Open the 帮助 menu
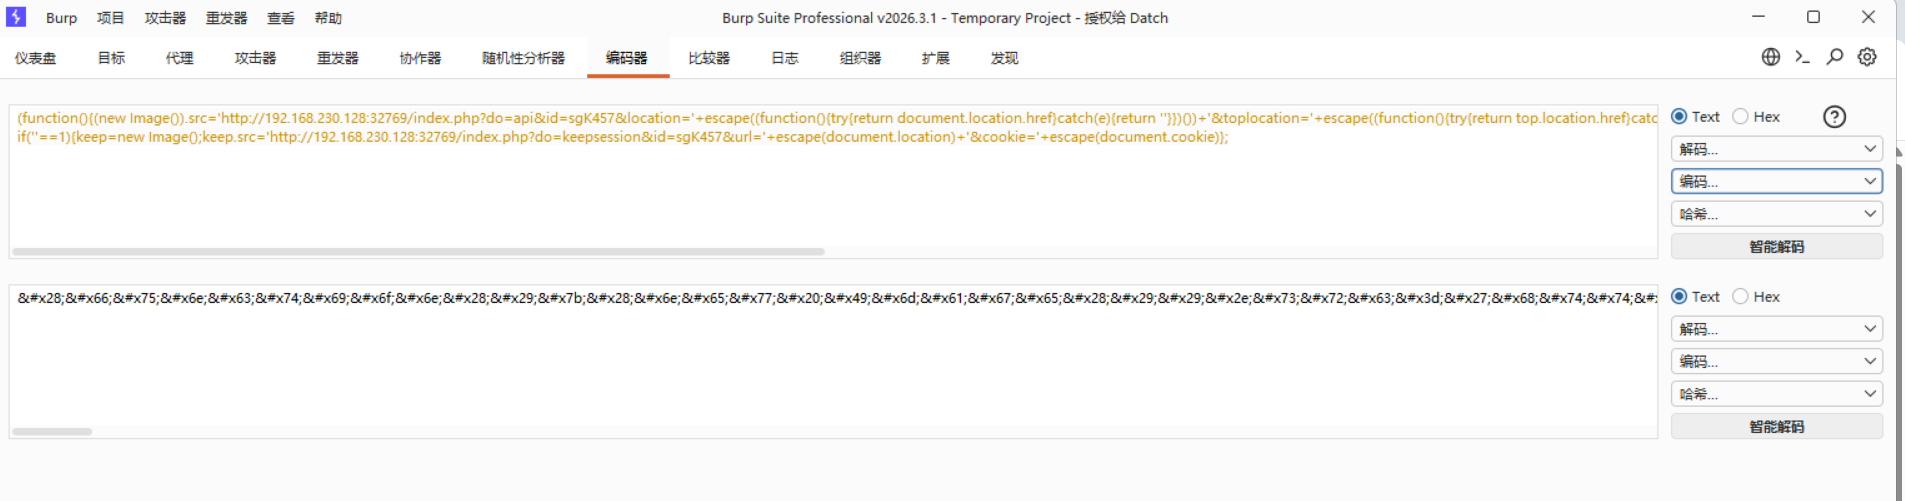1905x501 pixels. (328, 18)
